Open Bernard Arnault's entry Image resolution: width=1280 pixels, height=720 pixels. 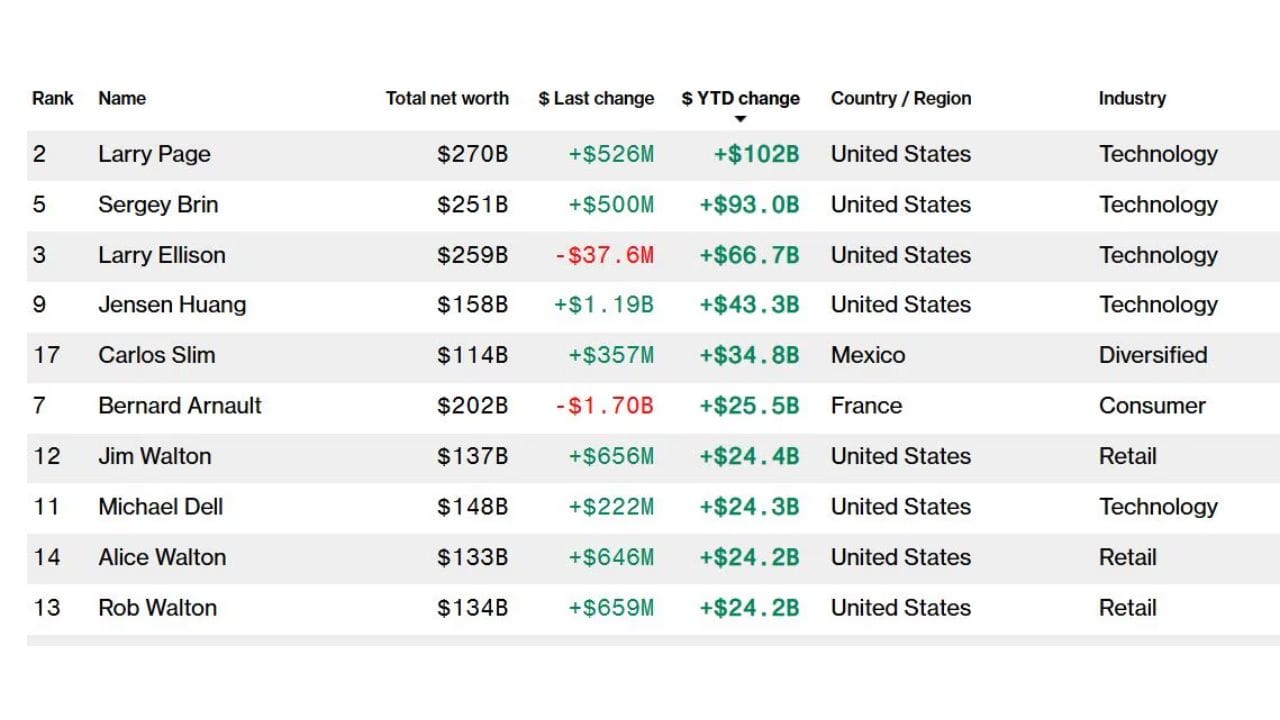(179, 406)
